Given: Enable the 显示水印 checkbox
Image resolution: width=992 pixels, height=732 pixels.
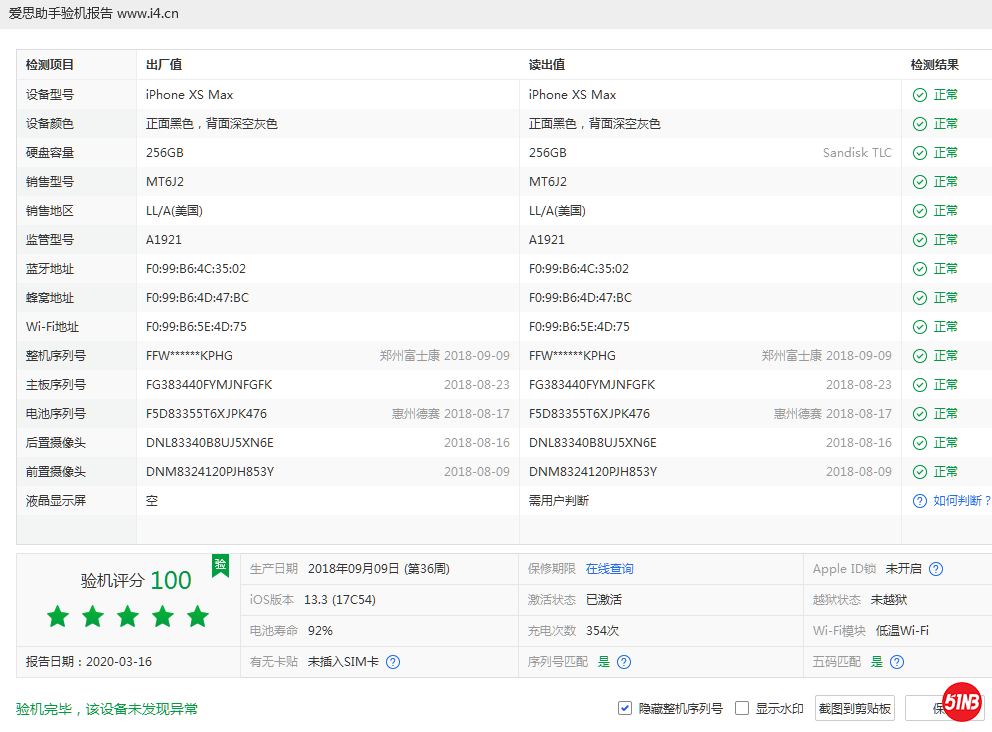Looking at the screenshot, I should [742, 708].
